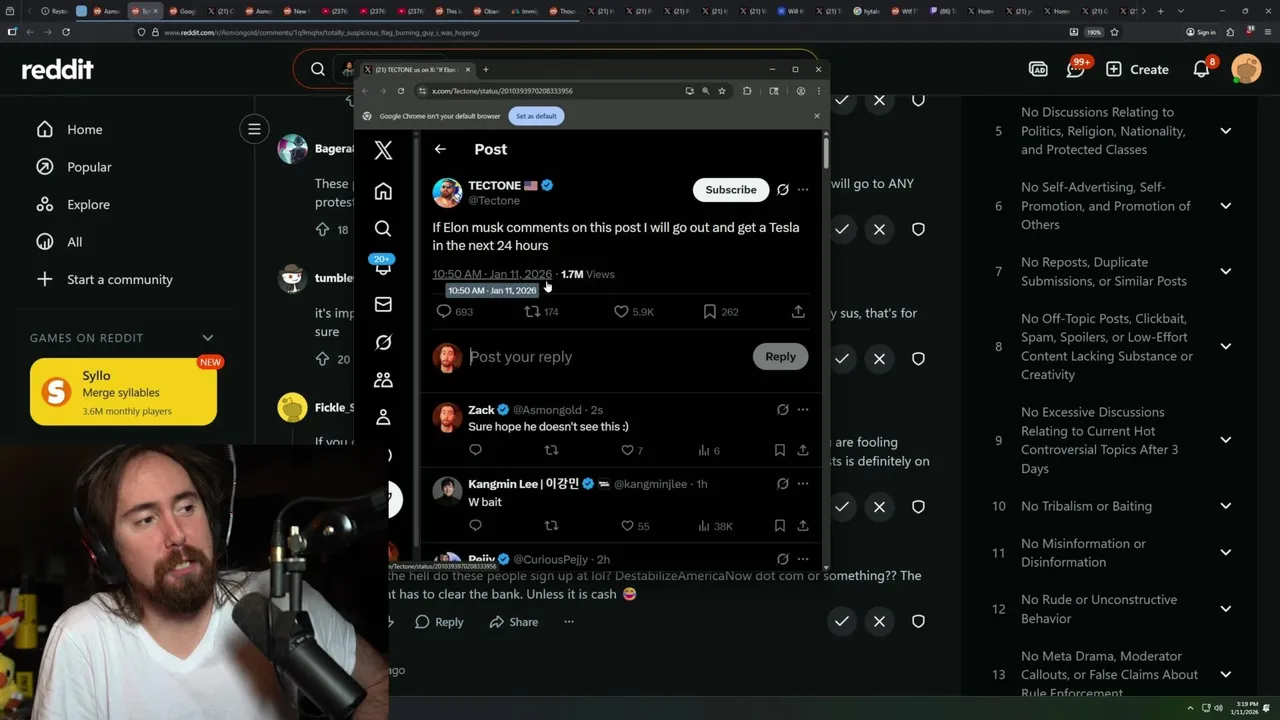Approve the comment beside Reply and Share
This screenshot has width=1280, height=720.
(x=842, y=621)
